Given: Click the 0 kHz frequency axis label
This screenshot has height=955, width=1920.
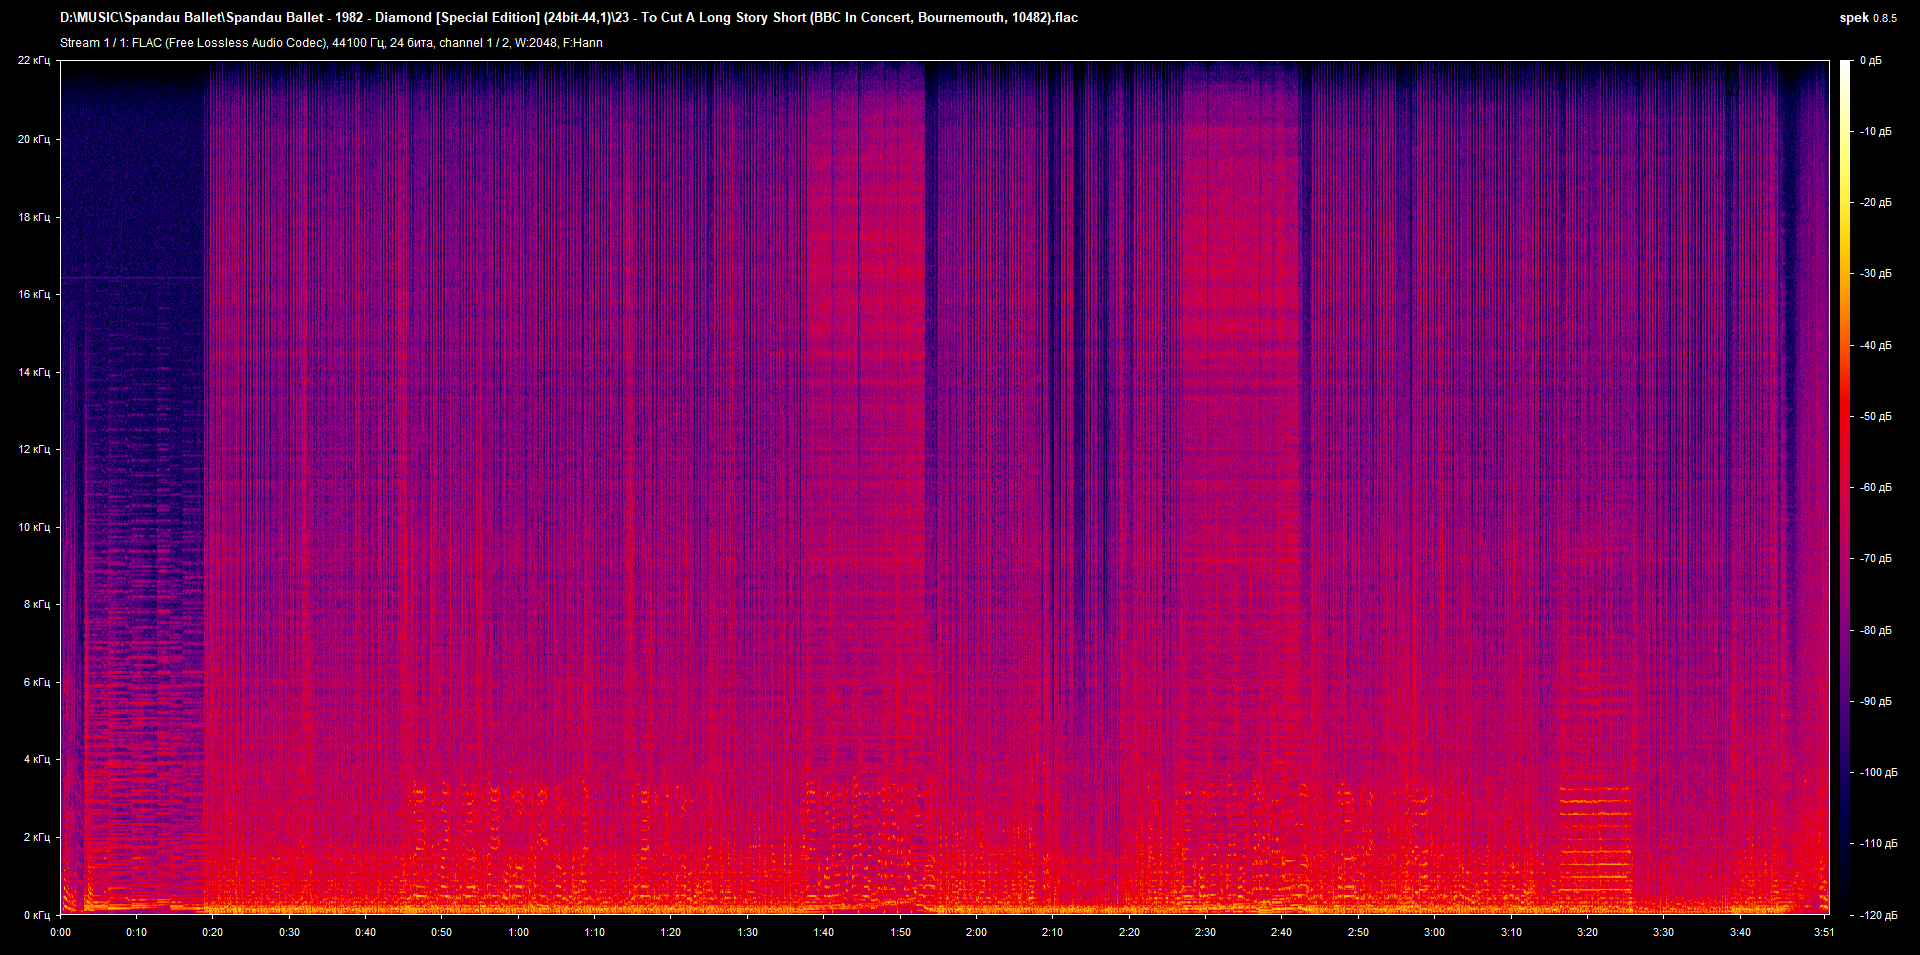Looking at the screenshot, I should tap(37, 915).
